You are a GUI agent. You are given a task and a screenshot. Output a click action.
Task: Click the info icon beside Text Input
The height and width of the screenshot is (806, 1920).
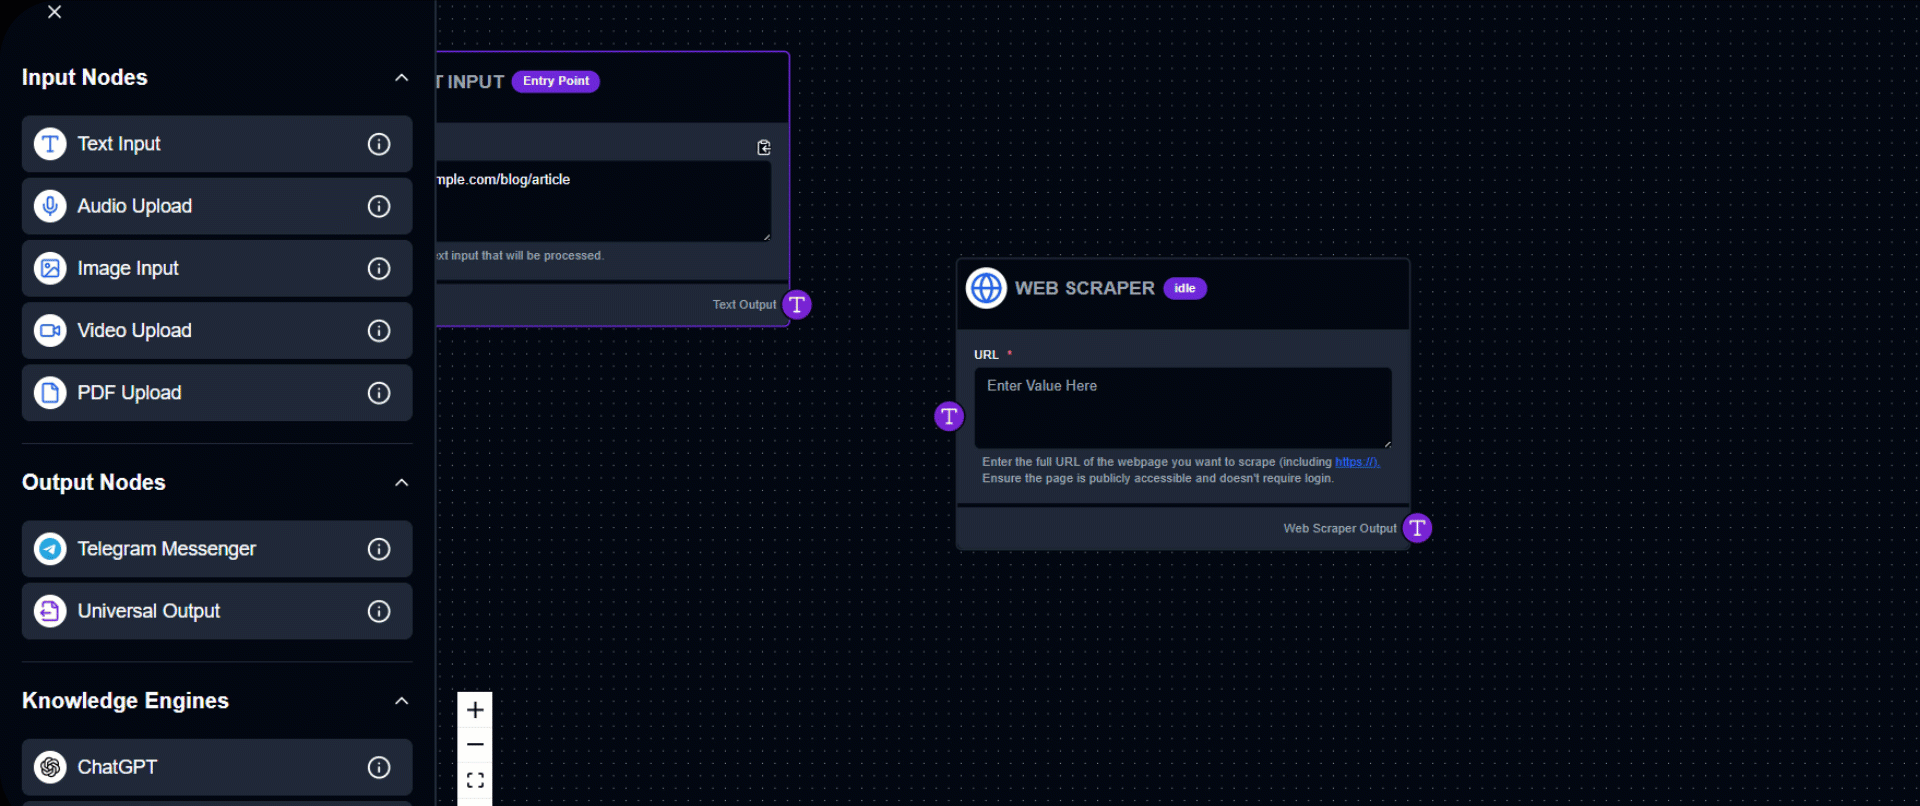point(379,144)
